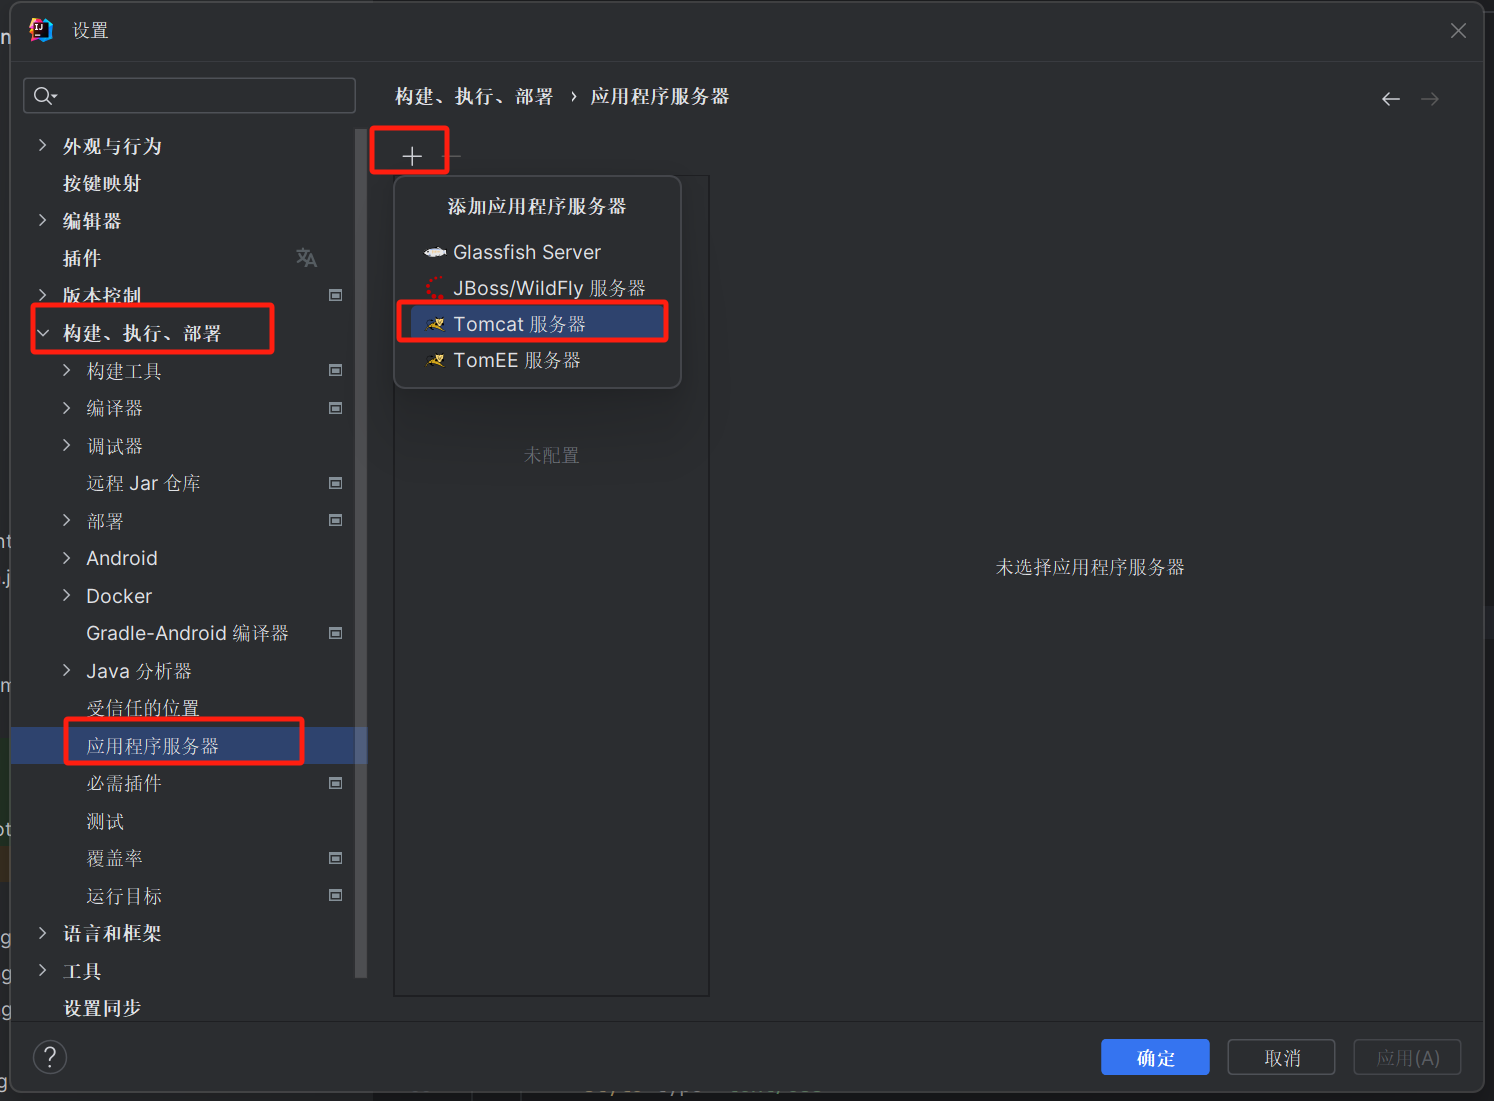Choose Tomcat 服务器 from the popup
This screenshot has width=1494, height=1101.
pyautogui.click(x=538, y=324)
